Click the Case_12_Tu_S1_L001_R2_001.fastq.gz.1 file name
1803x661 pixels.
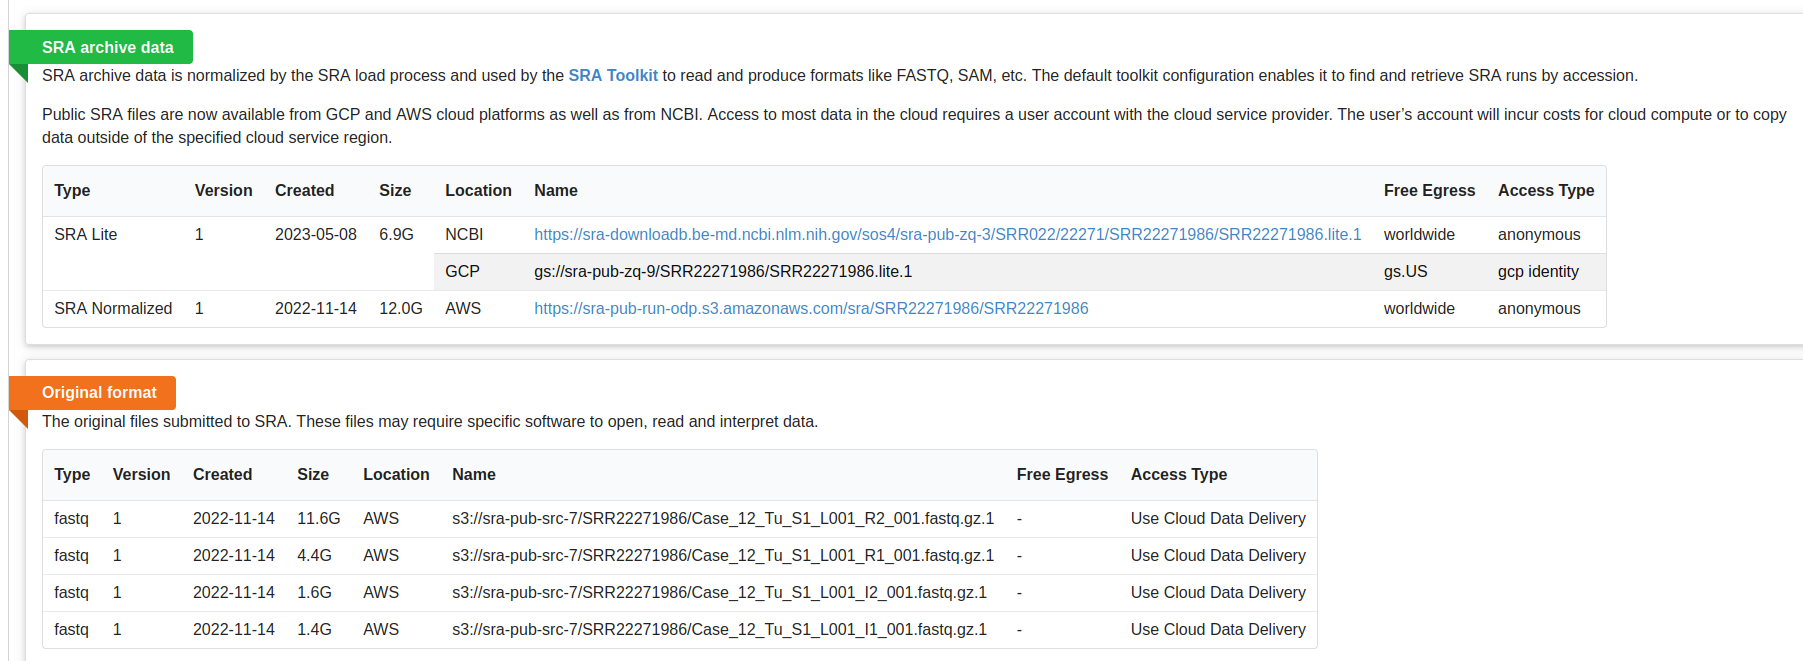tap(722, 519)
